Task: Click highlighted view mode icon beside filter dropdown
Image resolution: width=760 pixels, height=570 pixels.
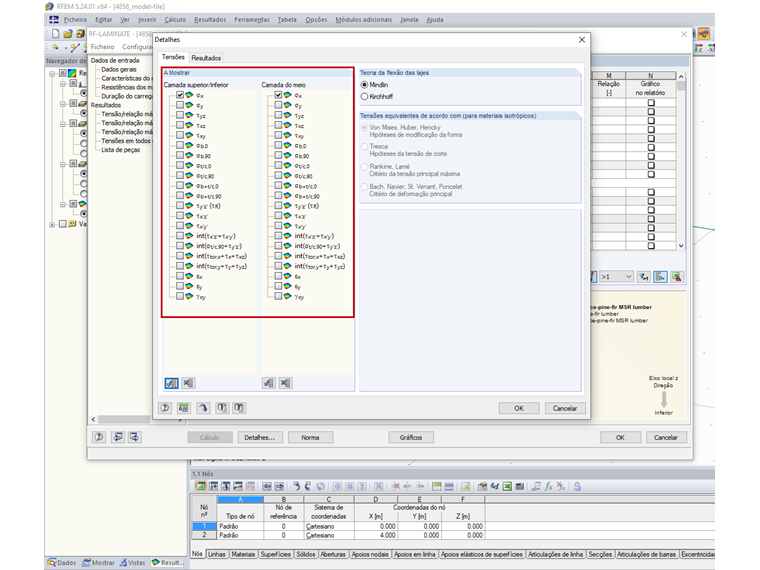Action: click(660, 277)
